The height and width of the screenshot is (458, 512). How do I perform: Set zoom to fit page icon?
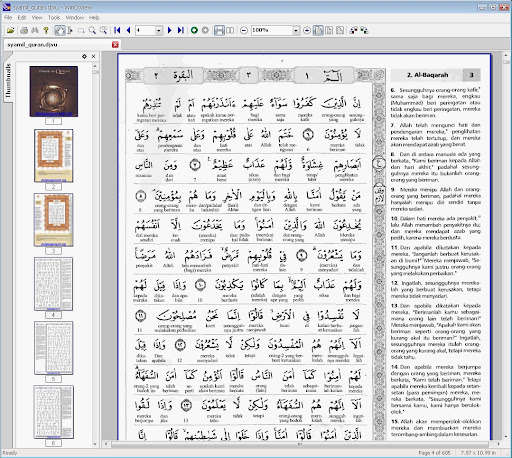(340, 30)
